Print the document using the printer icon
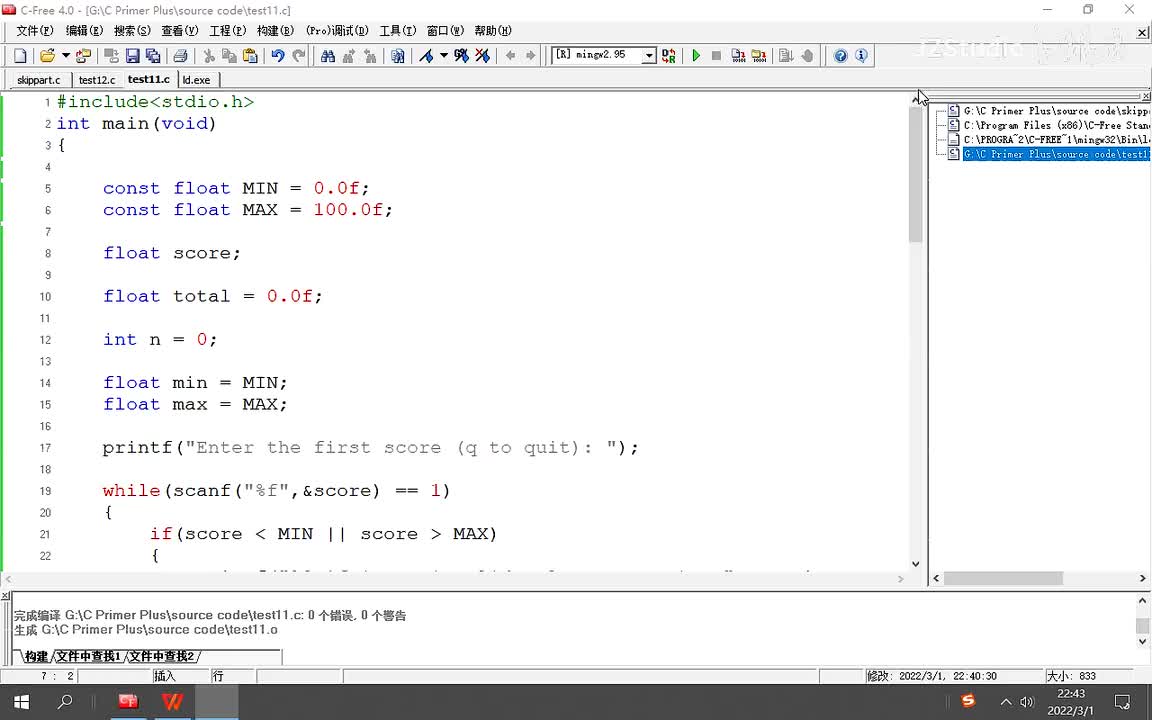This screenshot has height=720, width=1152. 180,56
